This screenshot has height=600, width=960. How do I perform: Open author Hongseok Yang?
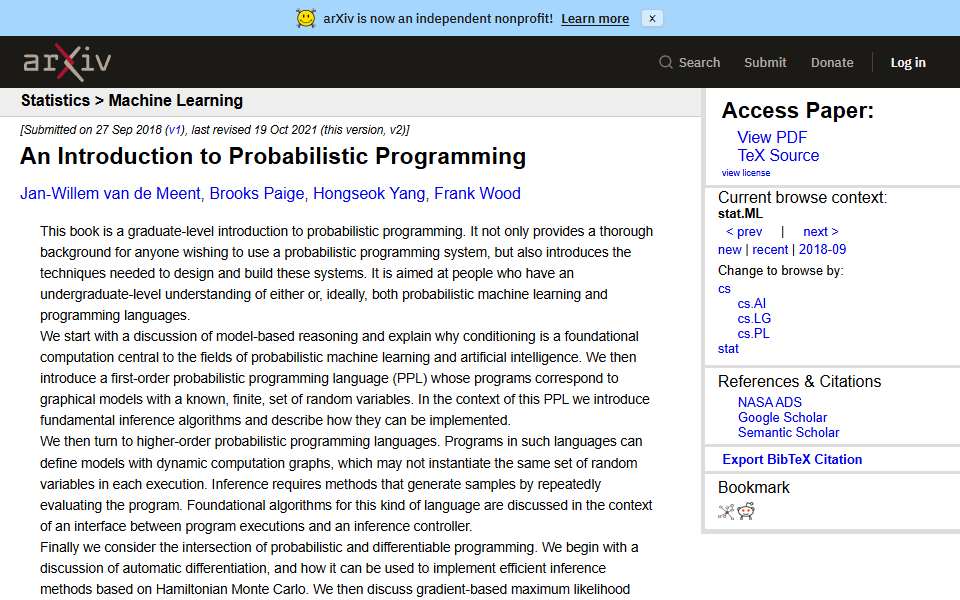tap(369, 193)
